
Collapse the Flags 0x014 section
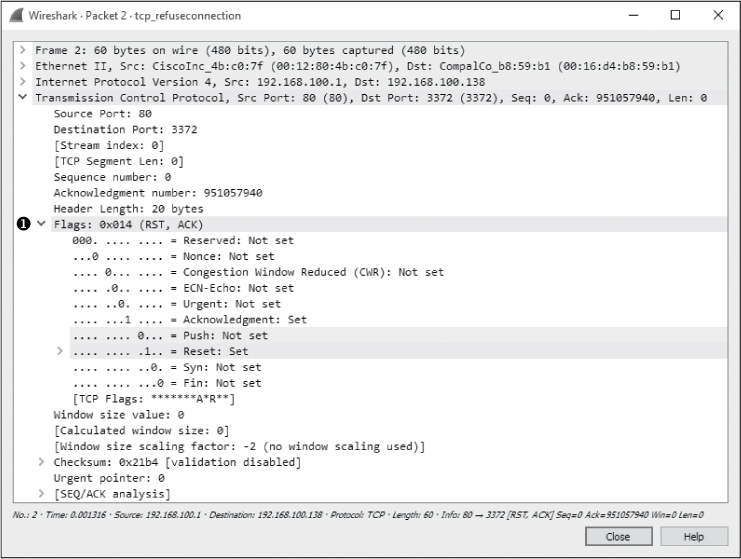(x=42, y=224)
